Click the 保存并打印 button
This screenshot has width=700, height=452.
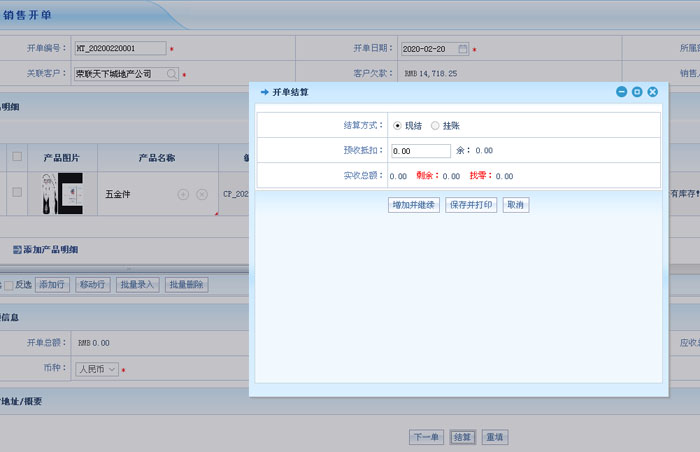click(x=470, y=205)
